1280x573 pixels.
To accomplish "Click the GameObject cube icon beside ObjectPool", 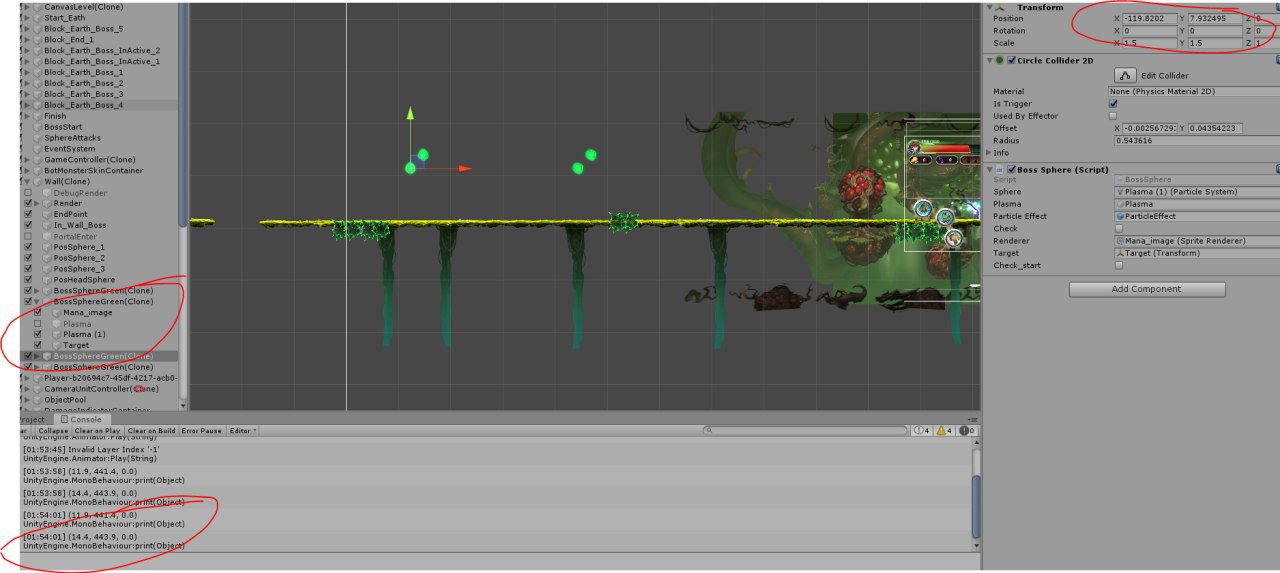I will (37, 400).
